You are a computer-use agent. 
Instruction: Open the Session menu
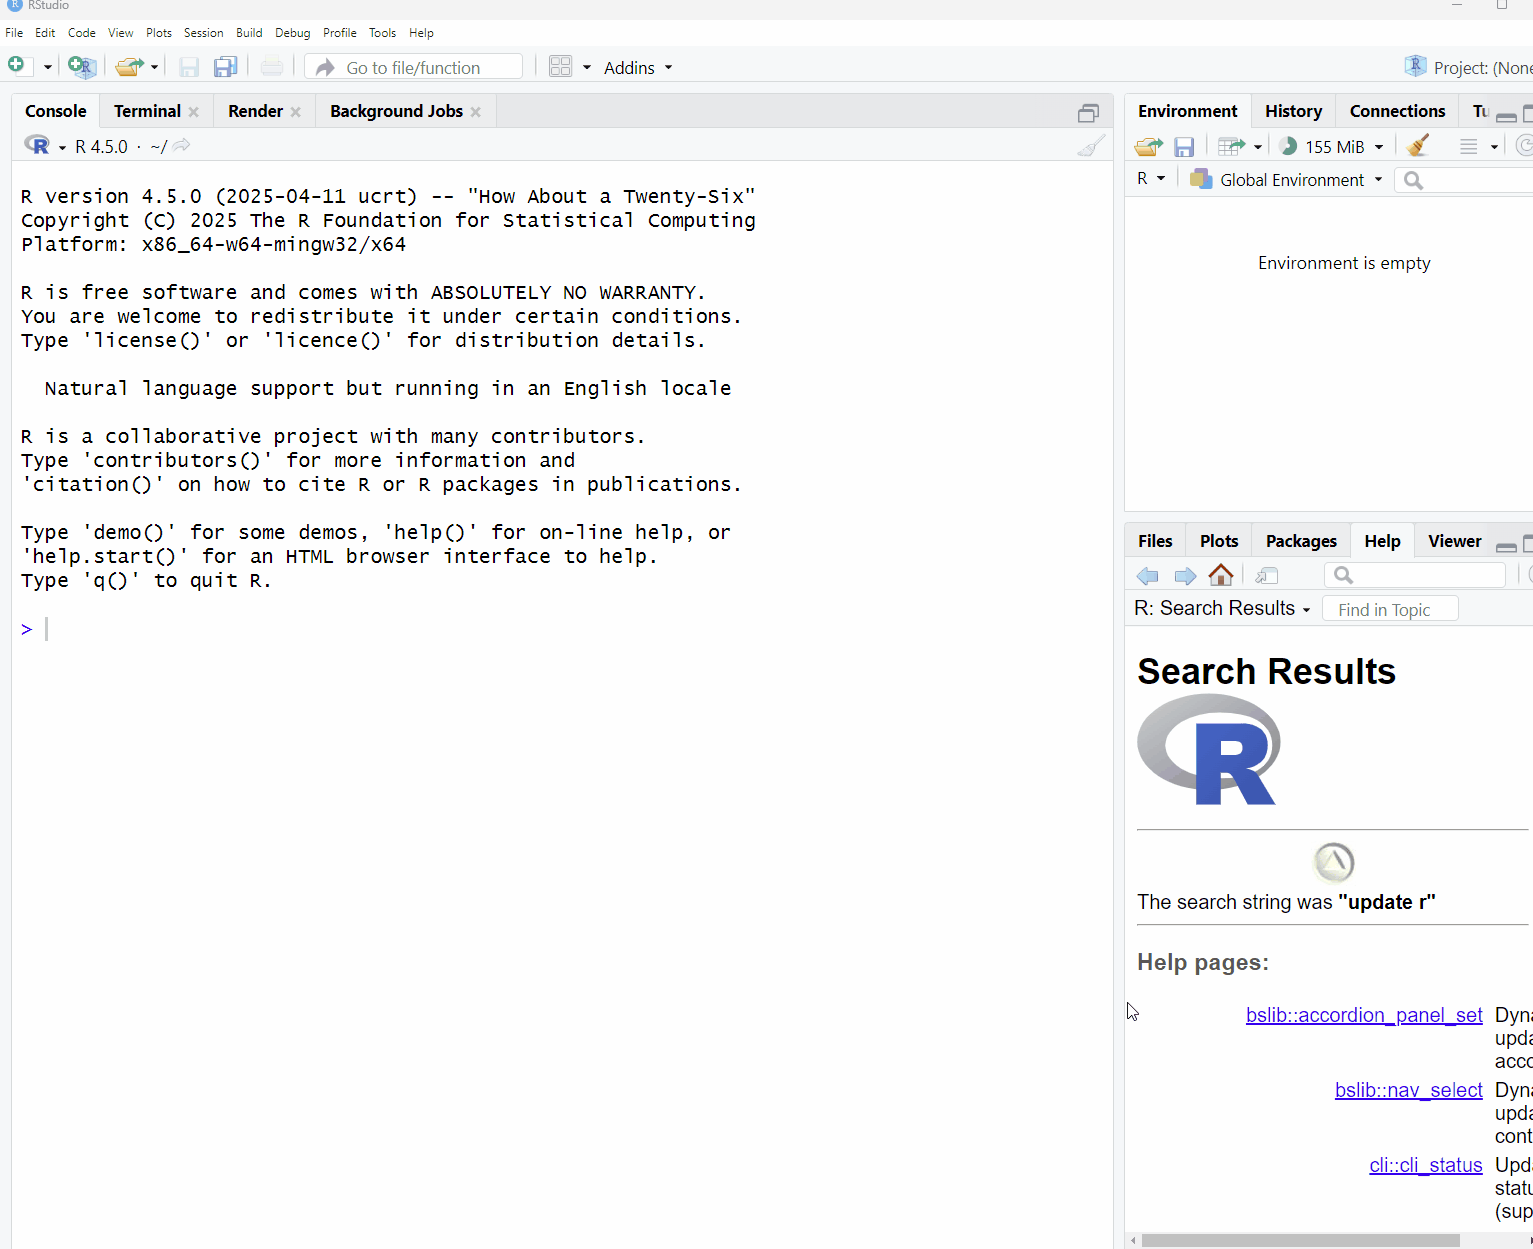[x=203, y=33]
